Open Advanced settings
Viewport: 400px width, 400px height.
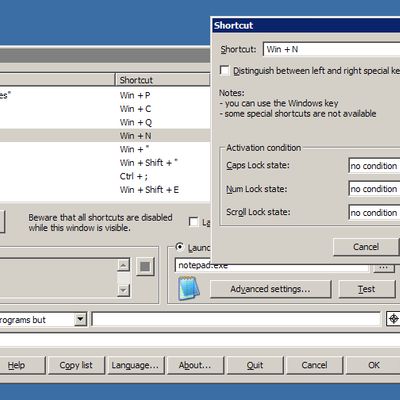(x=270, y=289)
